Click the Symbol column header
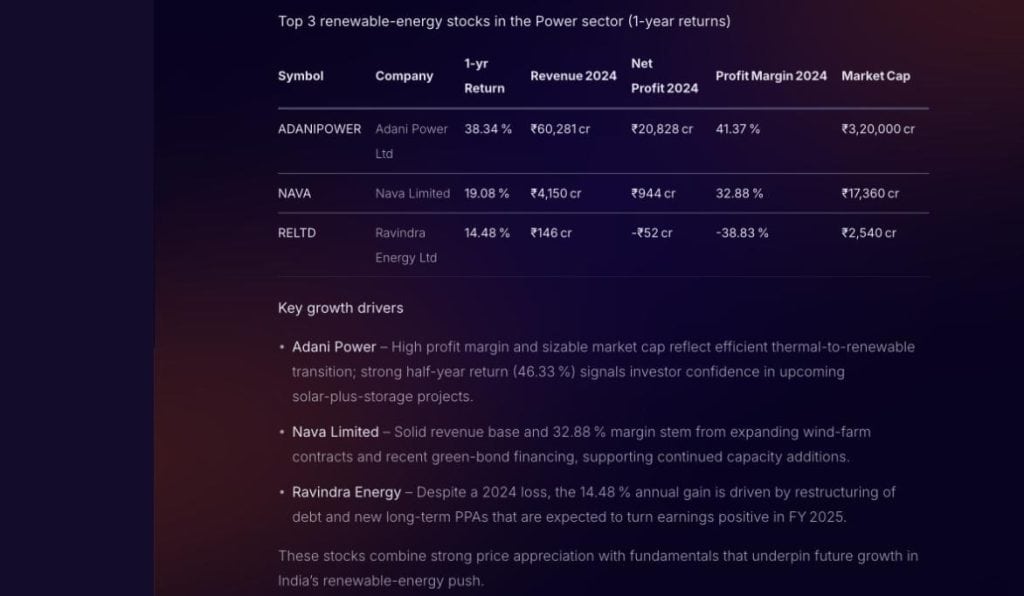1024x596 pixels. click(301, 76)
